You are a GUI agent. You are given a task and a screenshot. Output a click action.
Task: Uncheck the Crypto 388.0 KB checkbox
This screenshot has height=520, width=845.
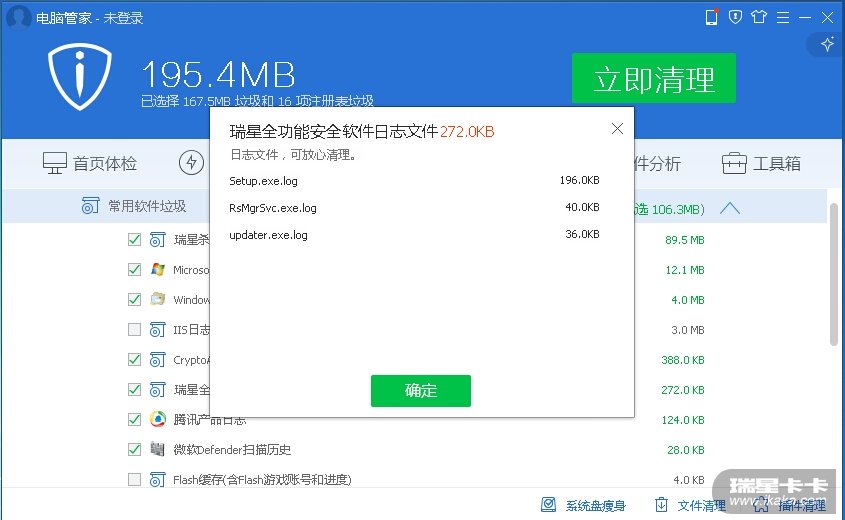134,359
